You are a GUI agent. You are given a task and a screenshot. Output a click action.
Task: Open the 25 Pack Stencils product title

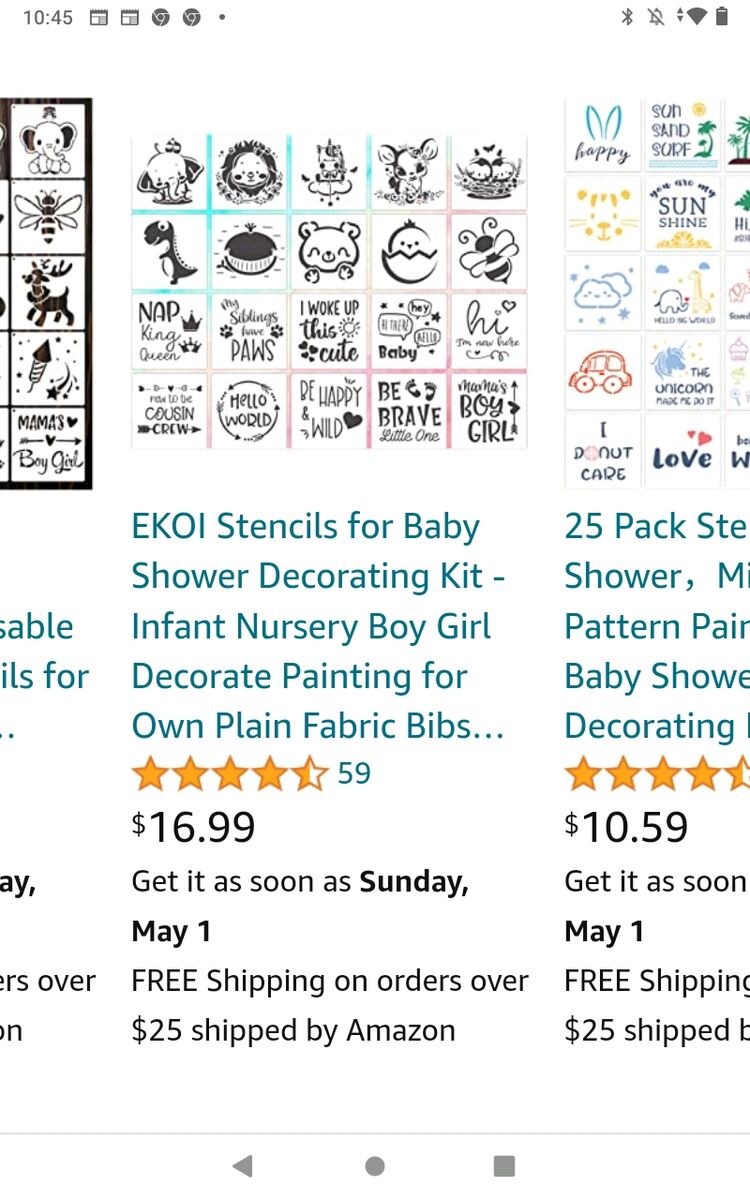pyautogui.click(x=656, y=626)
